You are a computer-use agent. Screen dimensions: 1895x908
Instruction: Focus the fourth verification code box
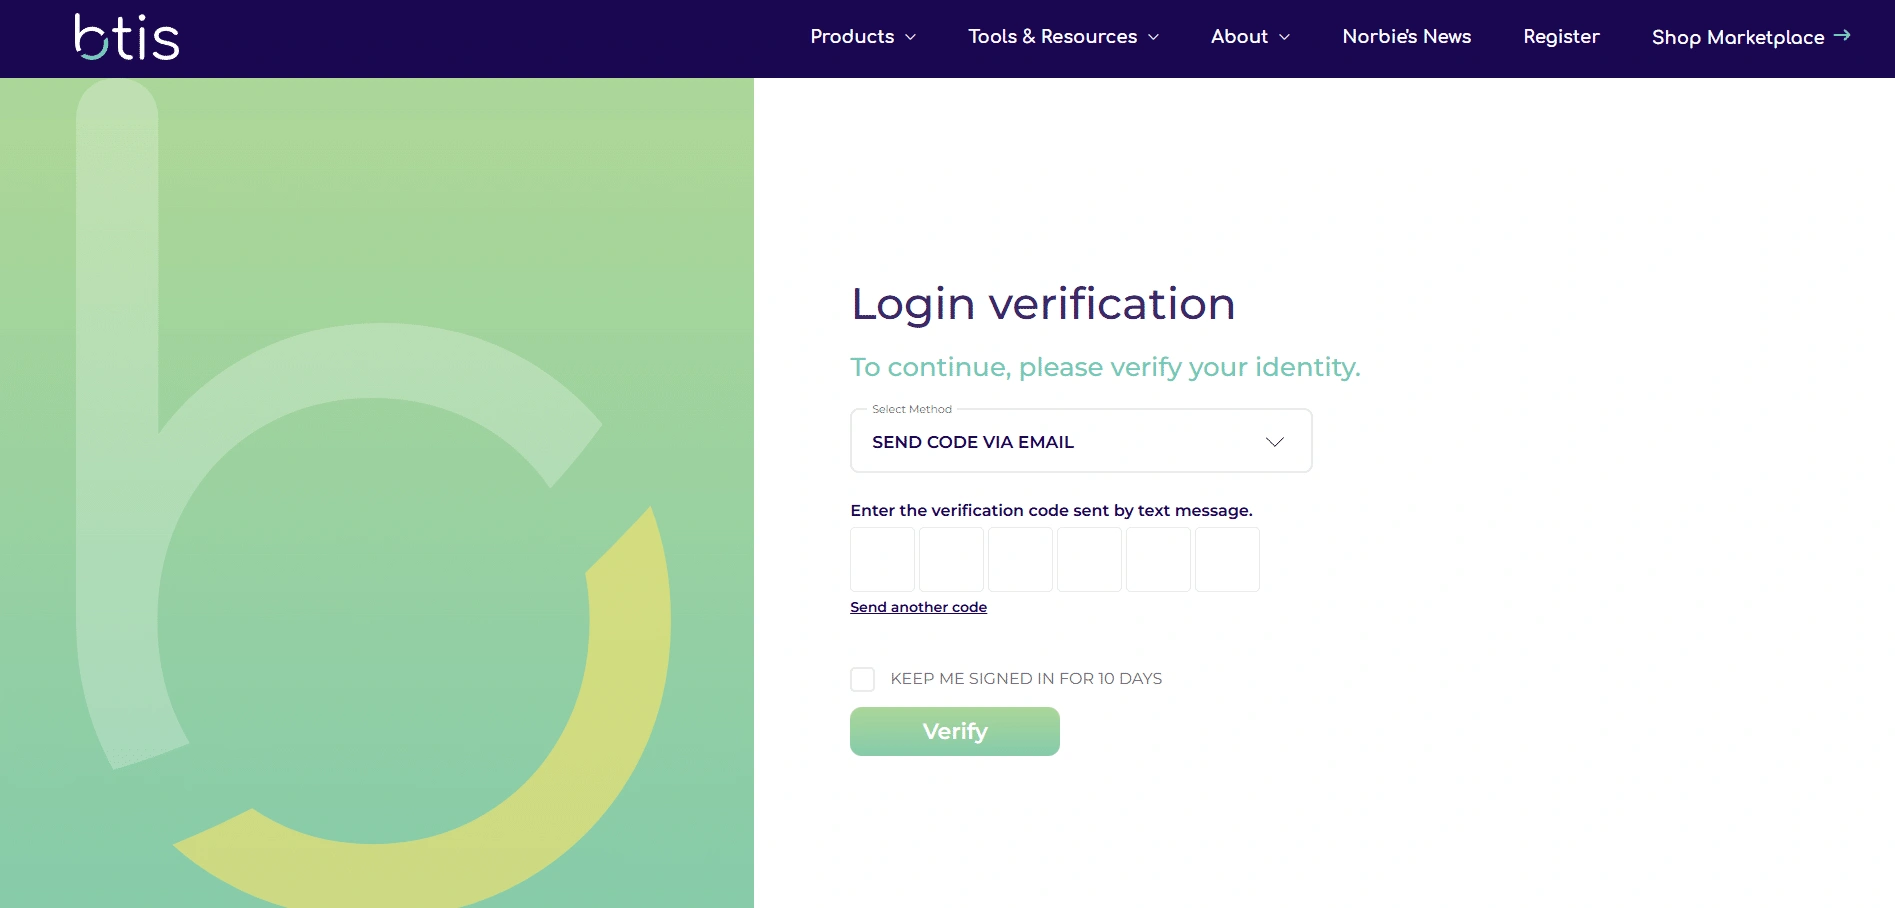coord(1089,560)
